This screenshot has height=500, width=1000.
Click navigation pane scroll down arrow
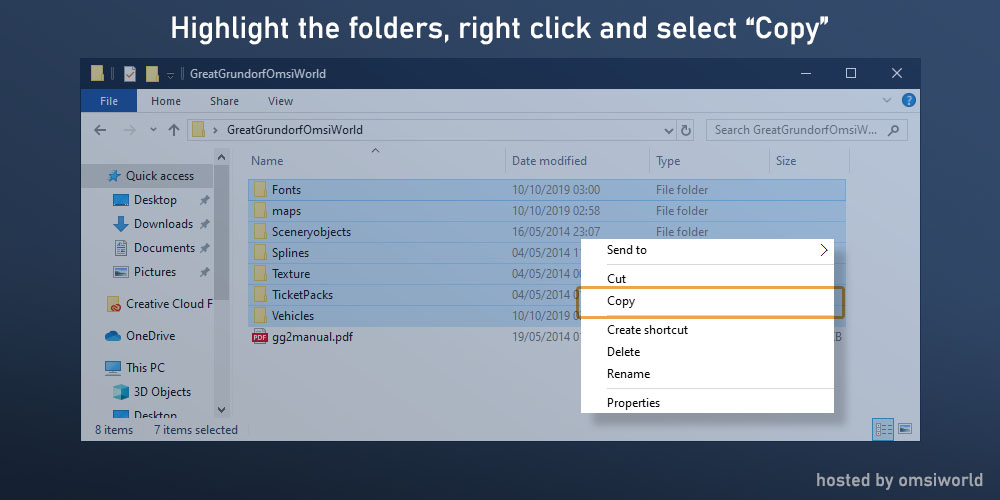[221, 410]
